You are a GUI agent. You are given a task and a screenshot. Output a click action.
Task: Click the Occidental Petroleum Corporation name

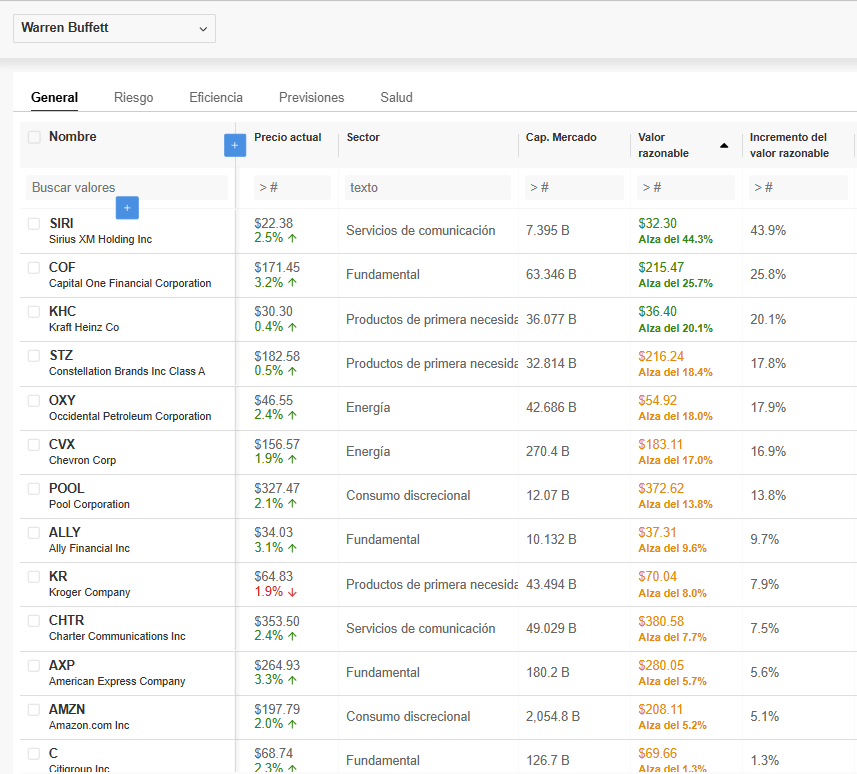130,417
